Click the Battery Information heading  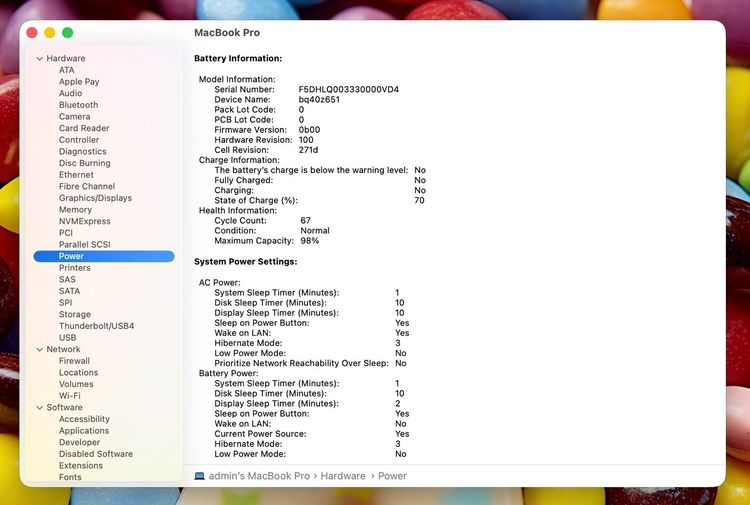point(238,58)
